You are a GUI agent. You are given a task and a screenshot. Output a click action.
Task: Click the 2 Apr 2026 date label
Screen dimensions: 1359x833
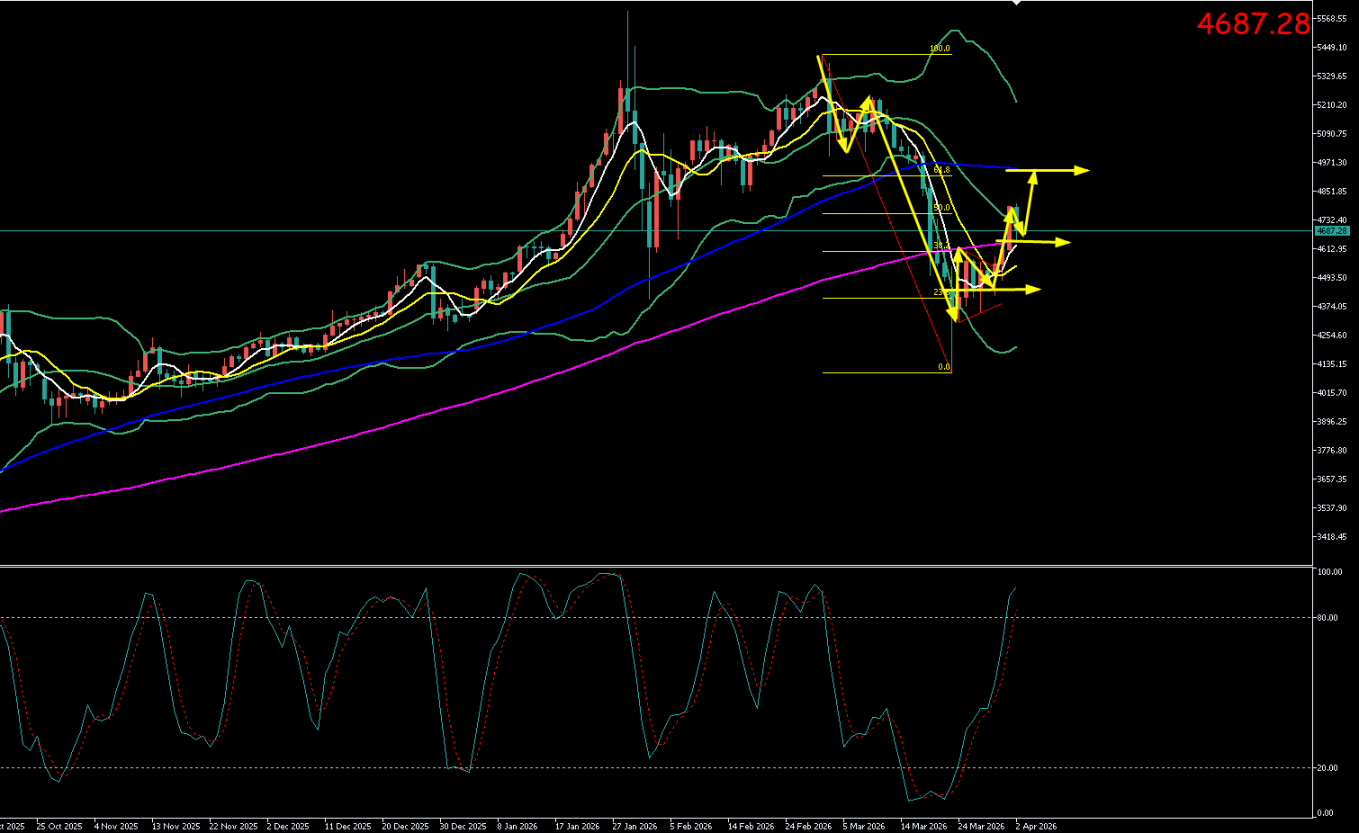coord(1037,827)
